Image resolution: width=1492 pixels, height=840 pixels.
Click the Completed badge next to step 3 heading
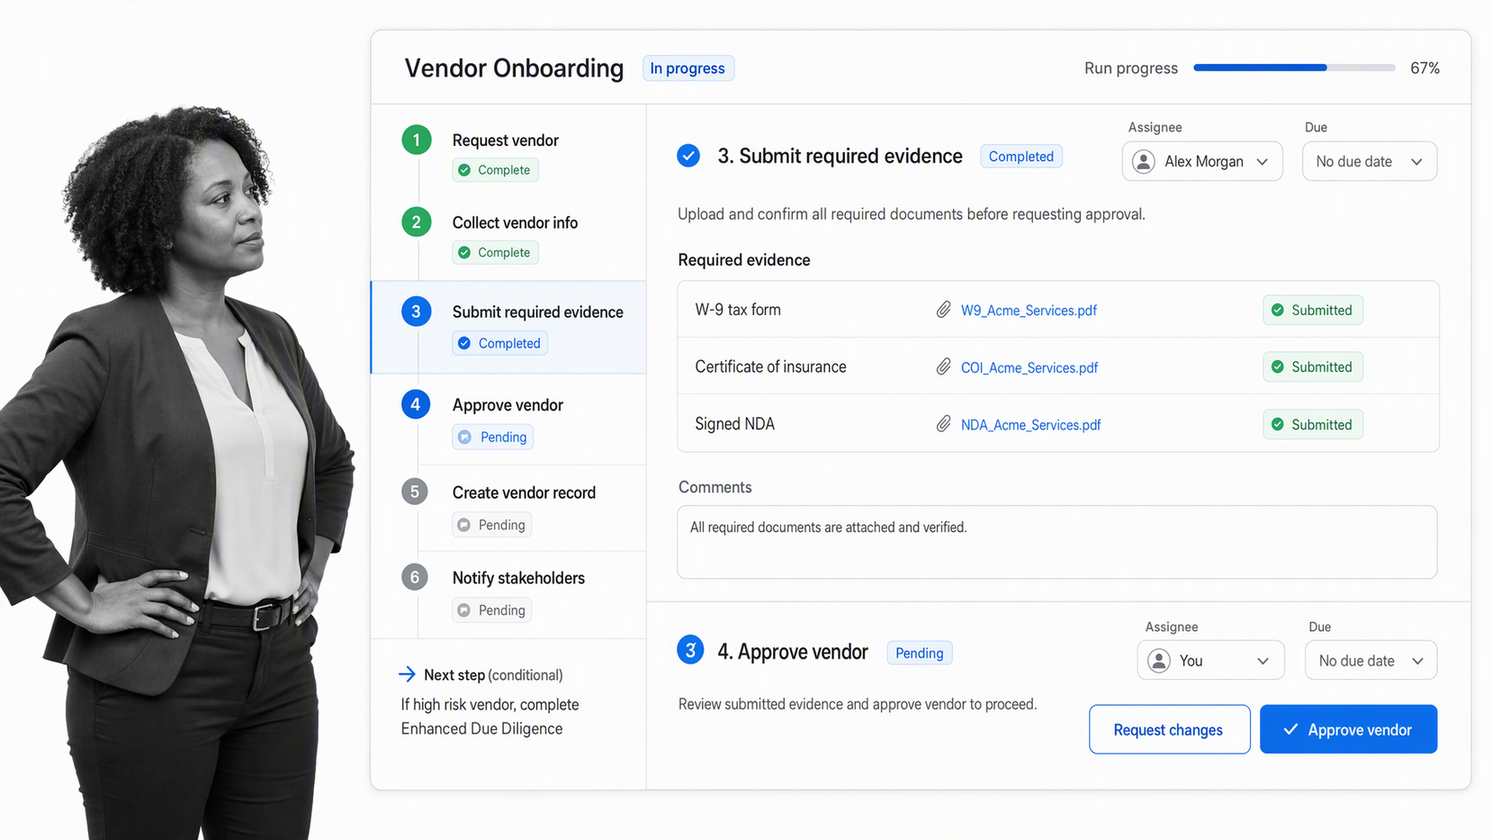pos(1021,156)
